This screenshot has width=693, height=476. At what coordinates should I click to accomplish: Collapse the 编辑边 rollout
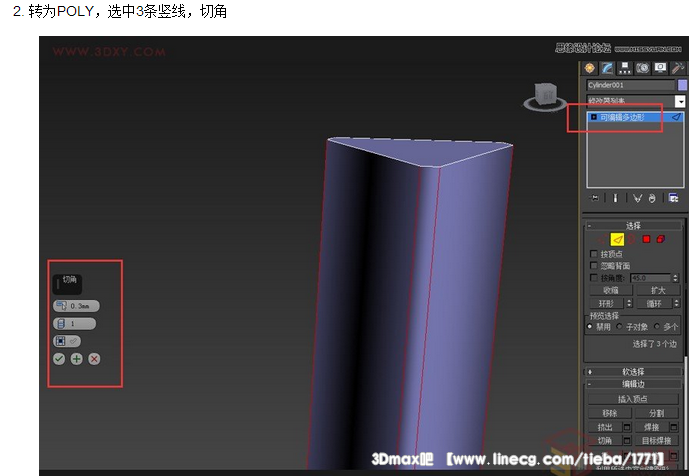(x=633, y=384)
